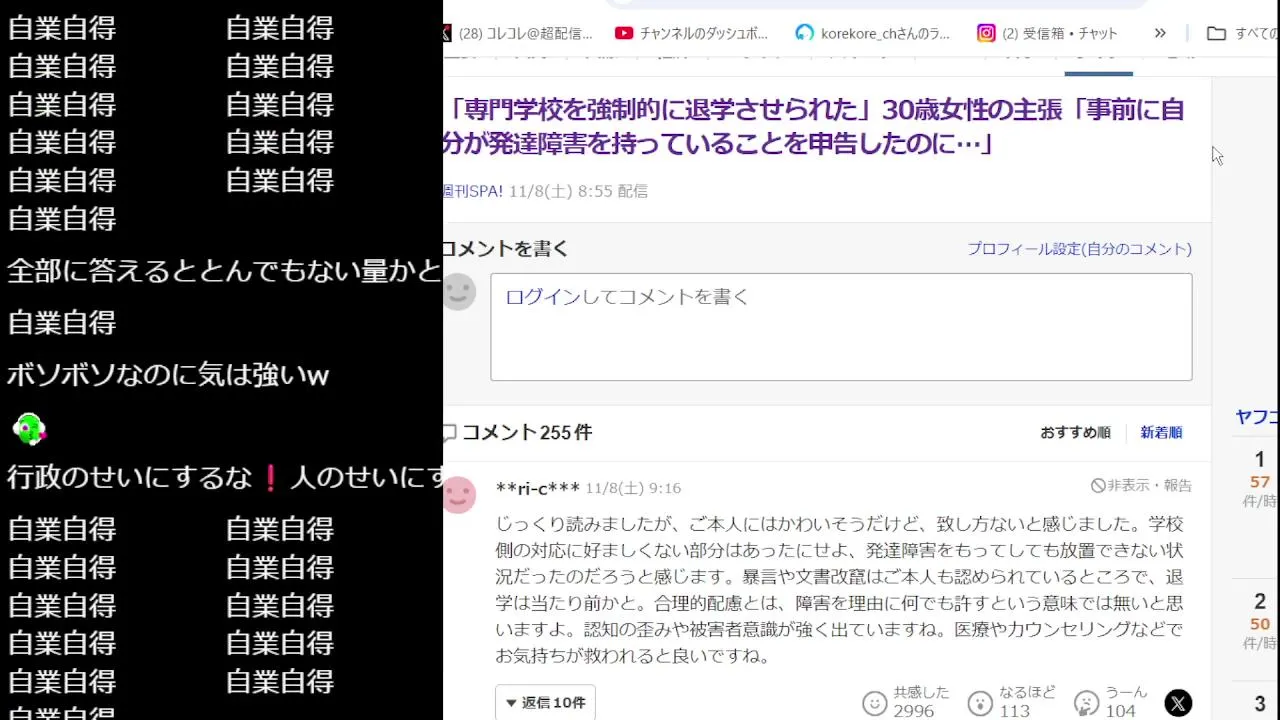Open the 専門学校を強制的に退学させられた article headline
This screenshot has height=720, width=1280.
click(x=814, y=126)
